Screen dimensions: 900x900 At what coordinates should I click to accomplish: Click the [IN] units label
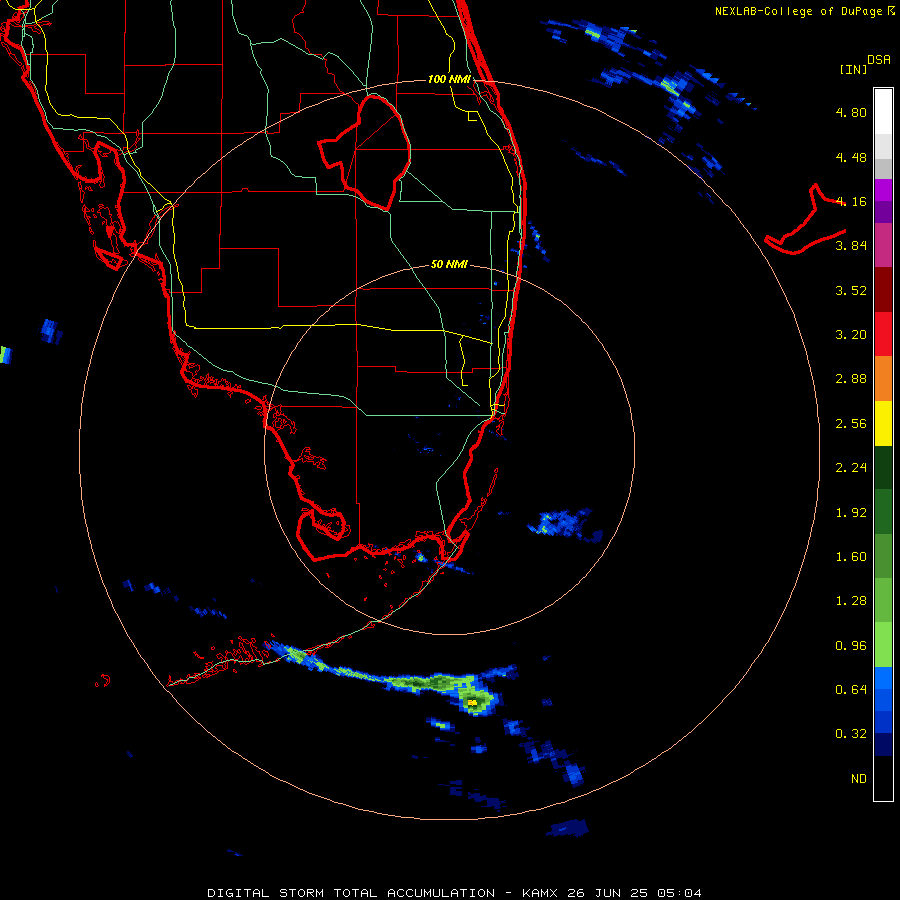[853, 69]
